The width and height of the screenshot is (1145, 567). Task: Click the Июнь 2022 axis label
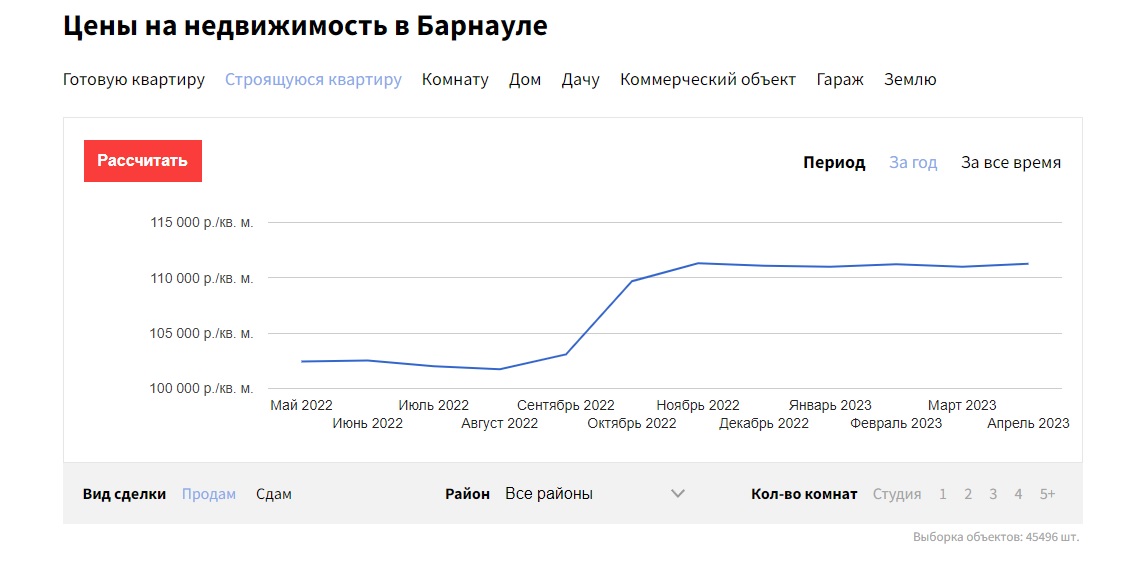coord(367,423)
